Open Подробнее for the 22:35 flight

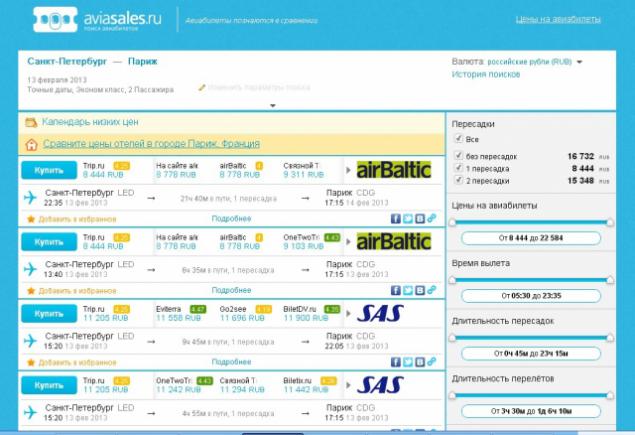coord(231,219)
